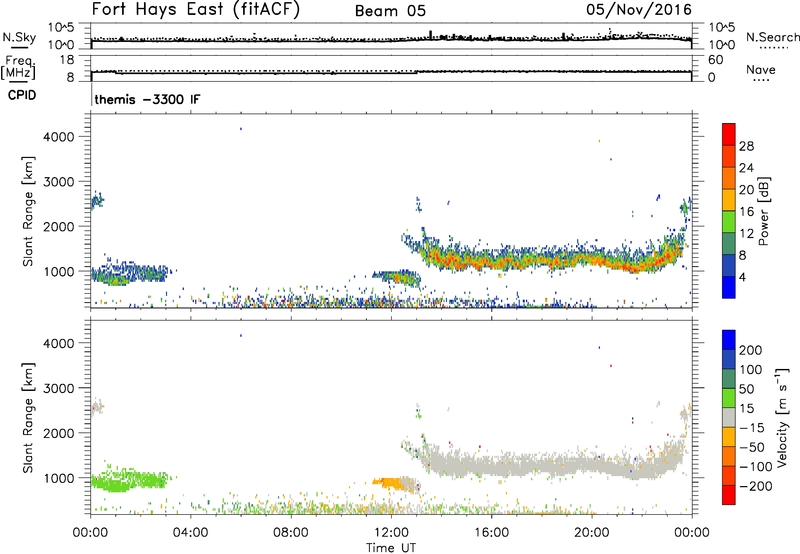Image resolution: width=800 pixels, height=554 pixels.
Task: Click the orange velocity echo patch near 12:00
Action: tap(390, 482)
